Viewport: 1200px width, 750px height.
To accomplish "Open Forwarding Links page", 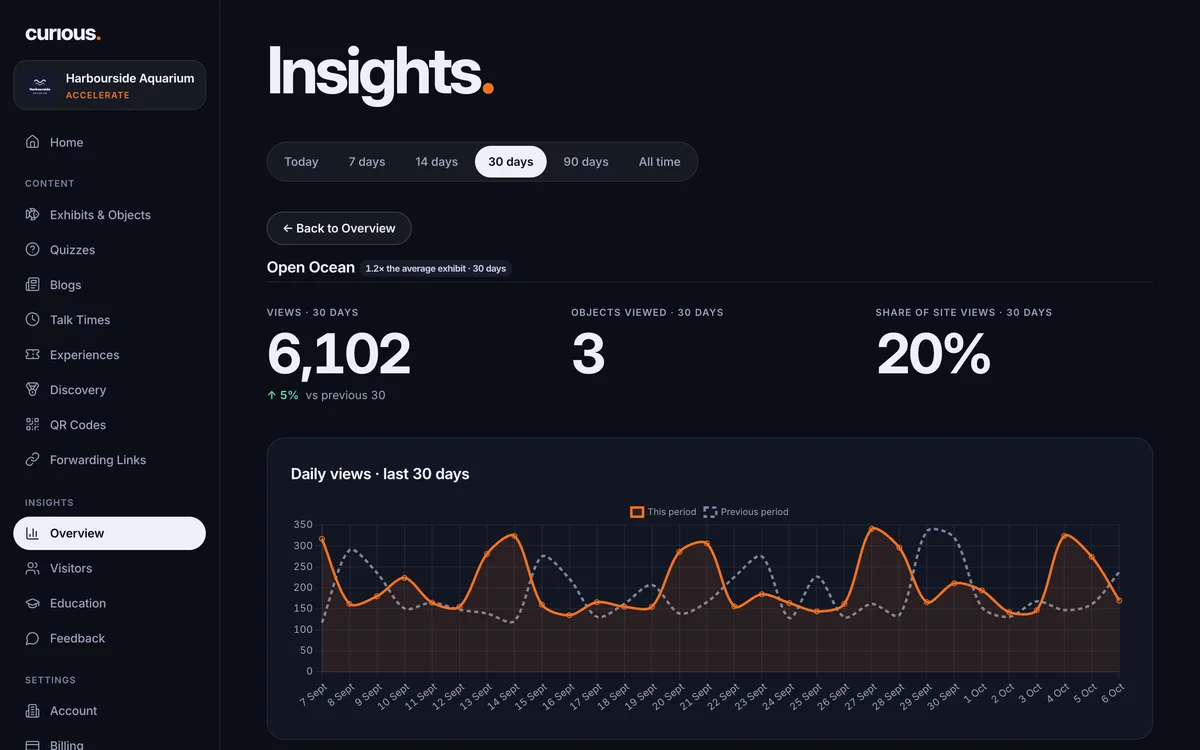I will tap(109, 460).
